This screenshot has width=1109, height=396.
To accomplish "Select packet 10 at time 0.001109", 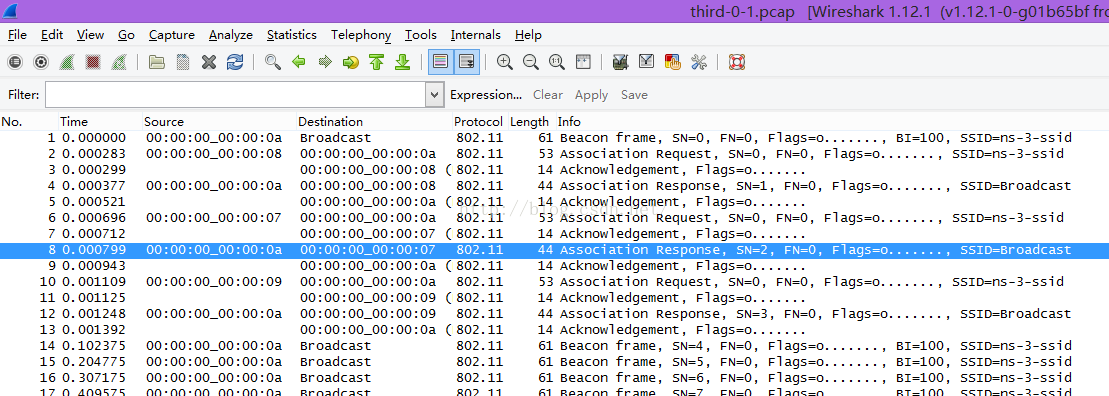I will [x=554, y=281].
